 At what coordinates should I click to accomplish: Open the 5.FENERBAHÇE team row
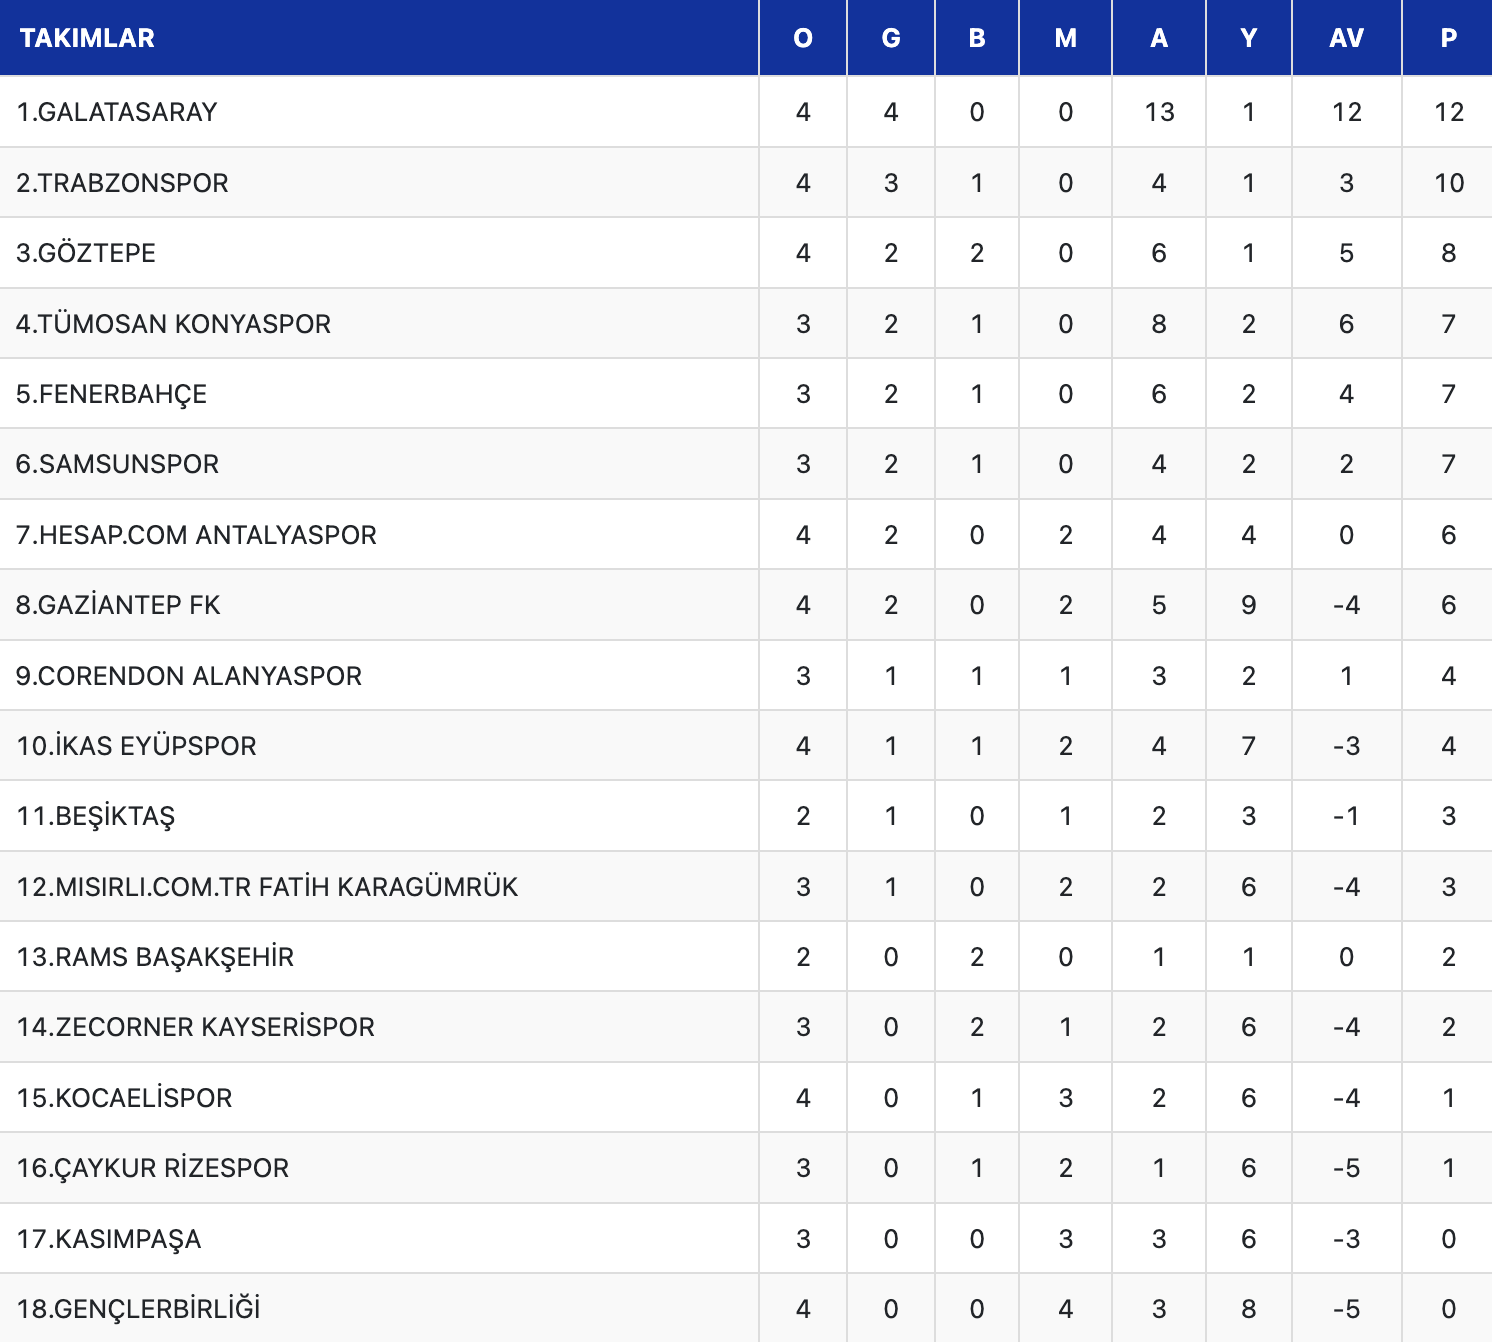click(x=746, y=394)
